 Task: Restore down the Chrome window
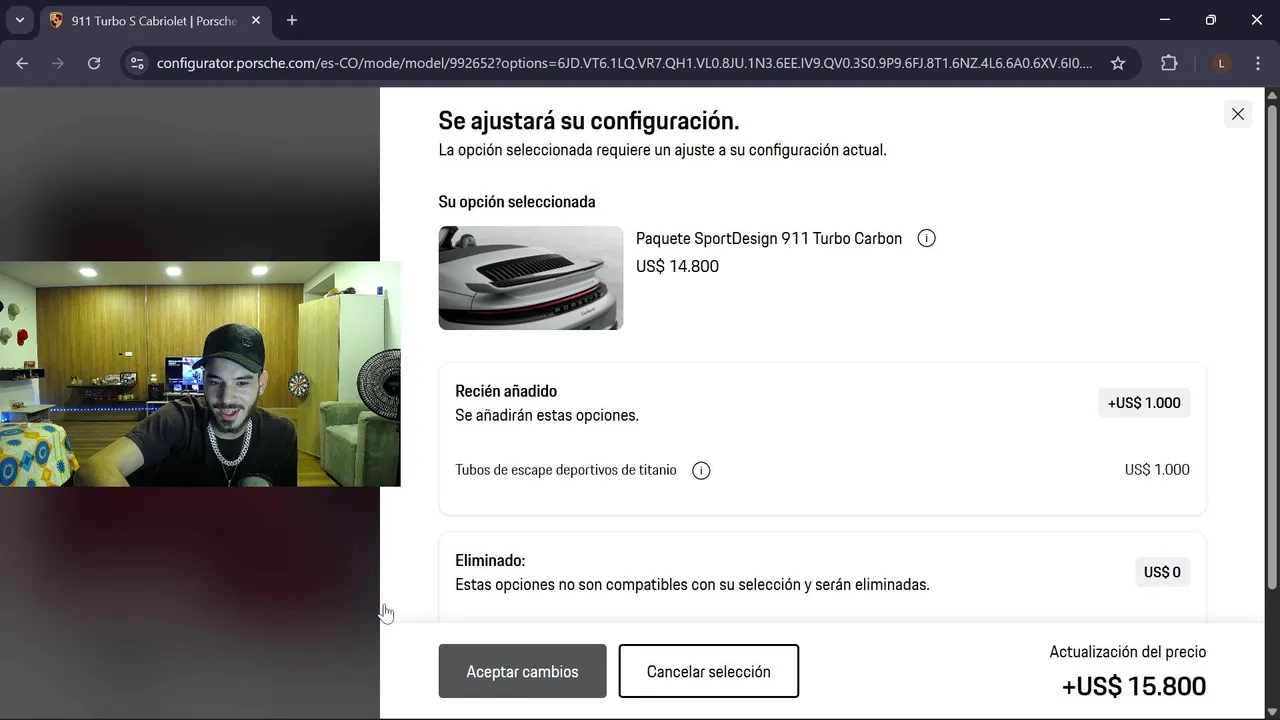coord(1211,20)
